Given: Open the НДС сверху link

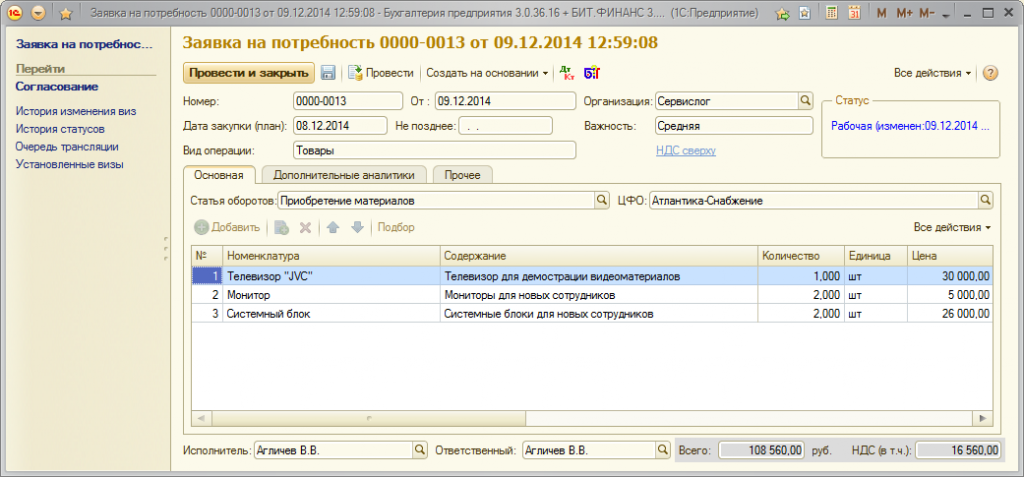Looking at the screenshot, I should 685,150.
